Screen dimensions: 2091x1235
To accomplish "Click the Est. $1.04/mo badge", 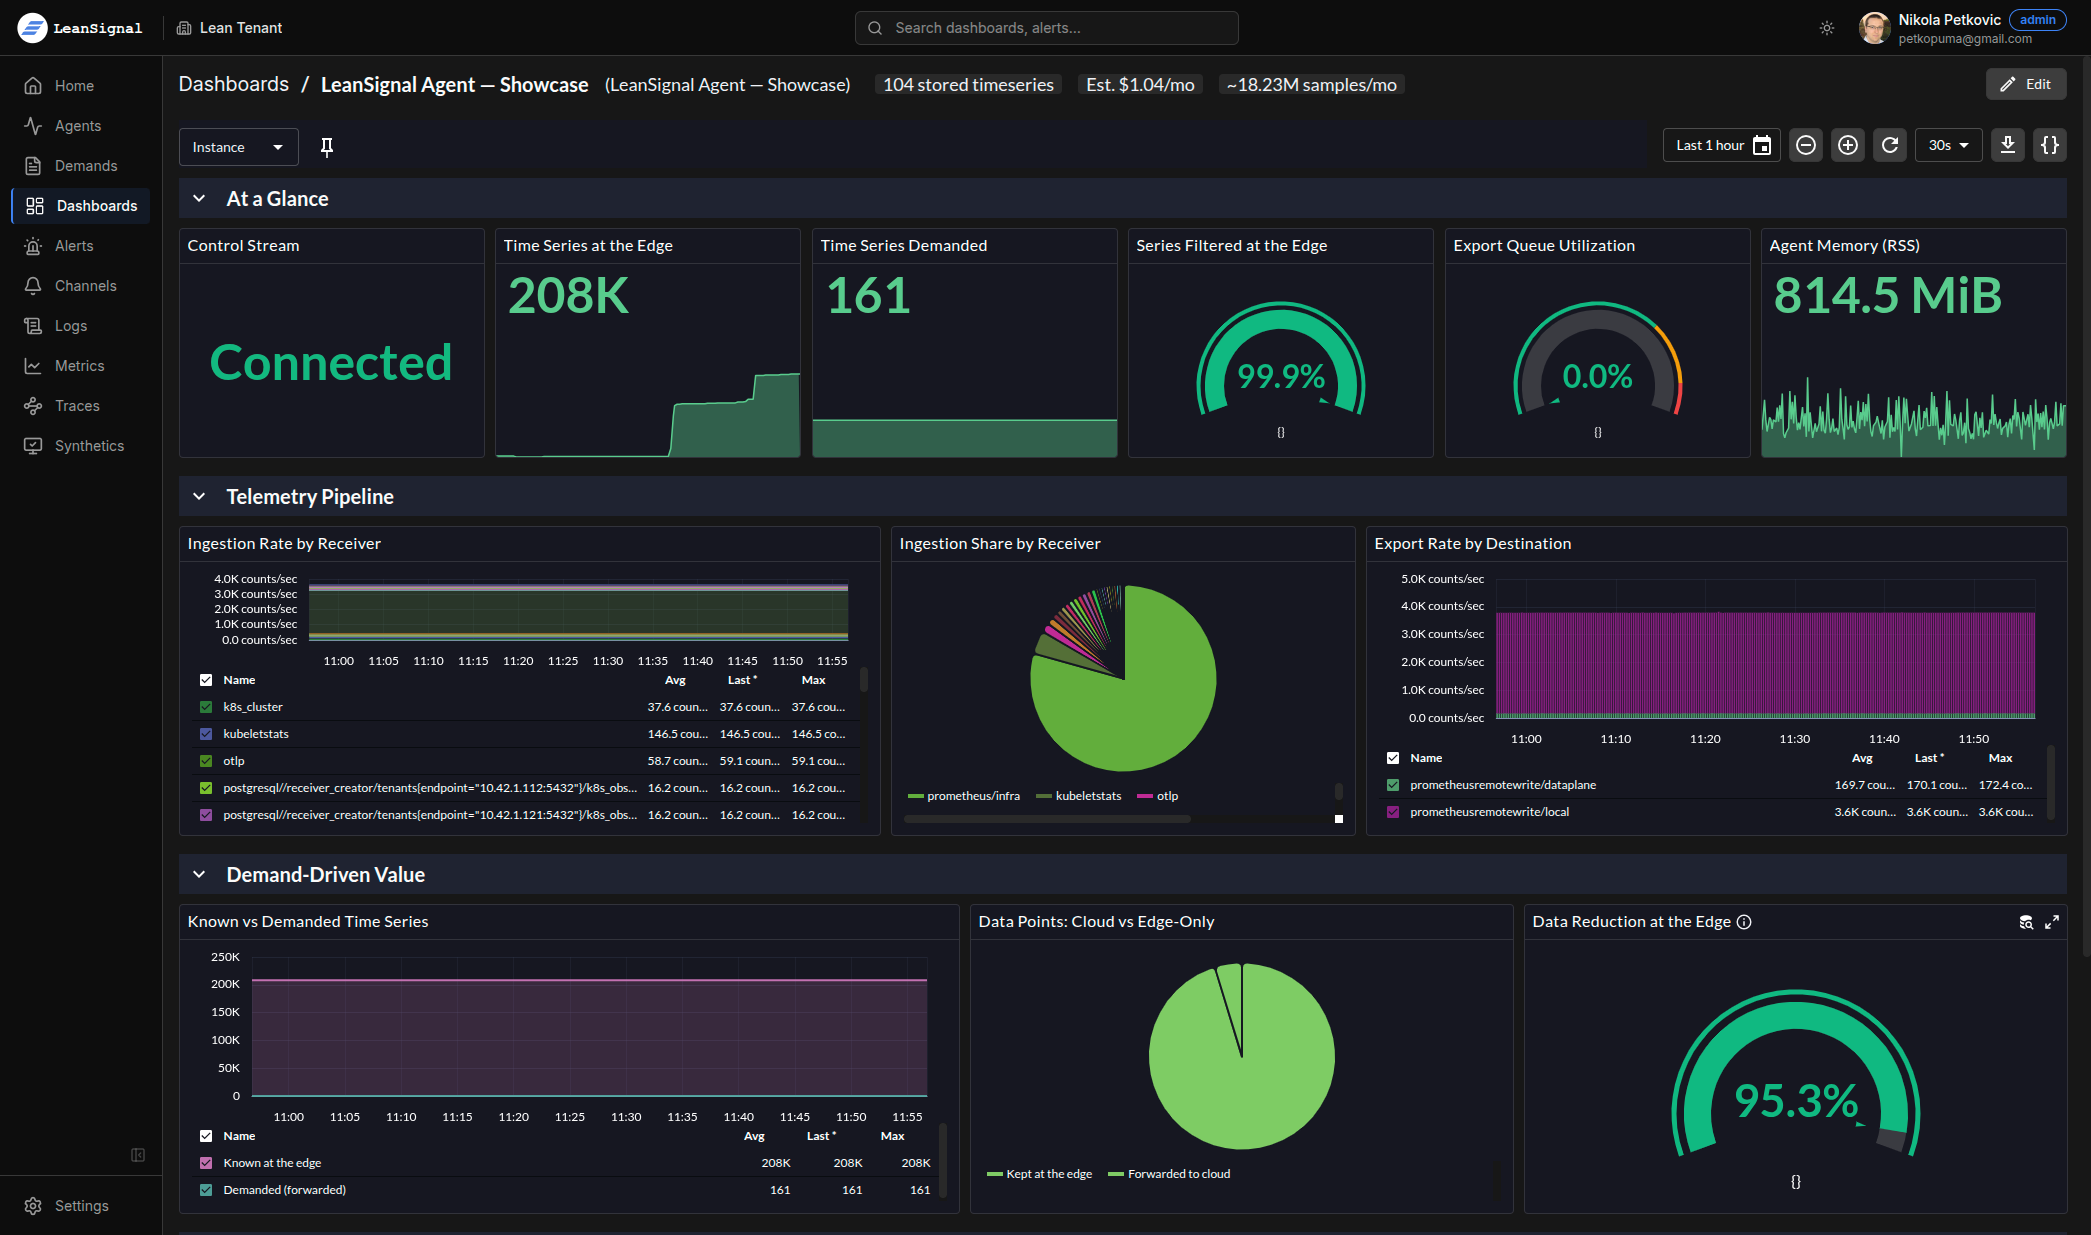I will click(x=1140, y=85).
